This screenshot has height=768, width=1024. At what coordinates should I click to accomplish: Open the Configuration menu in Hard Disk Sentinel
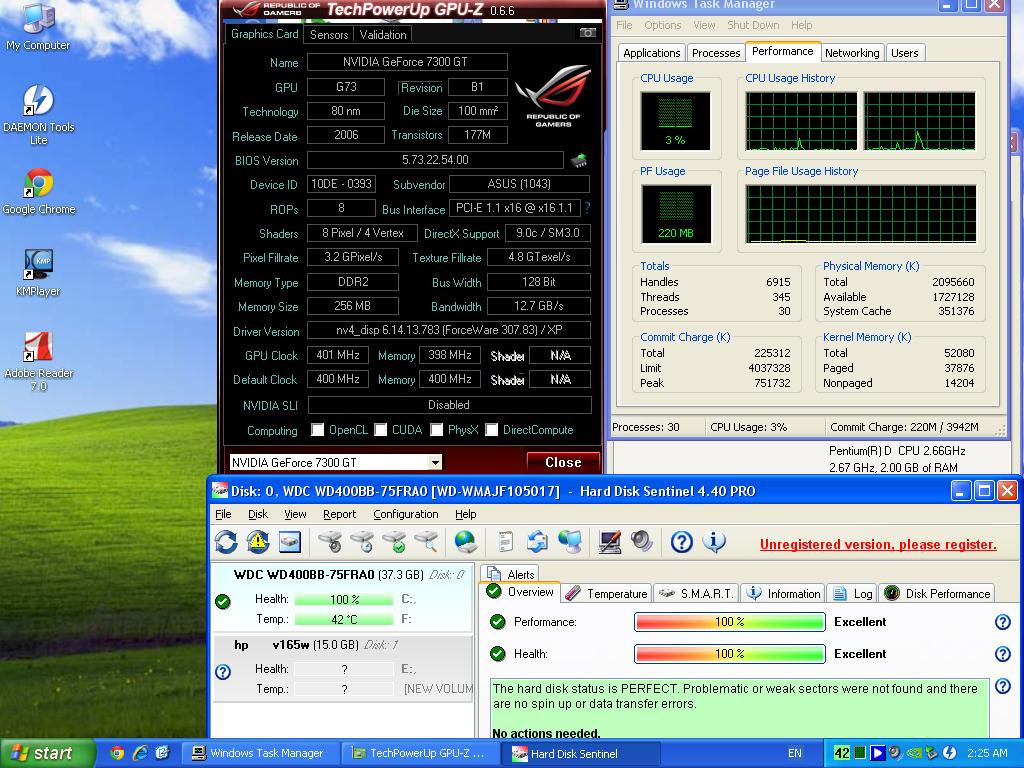(x=405, y=514)
